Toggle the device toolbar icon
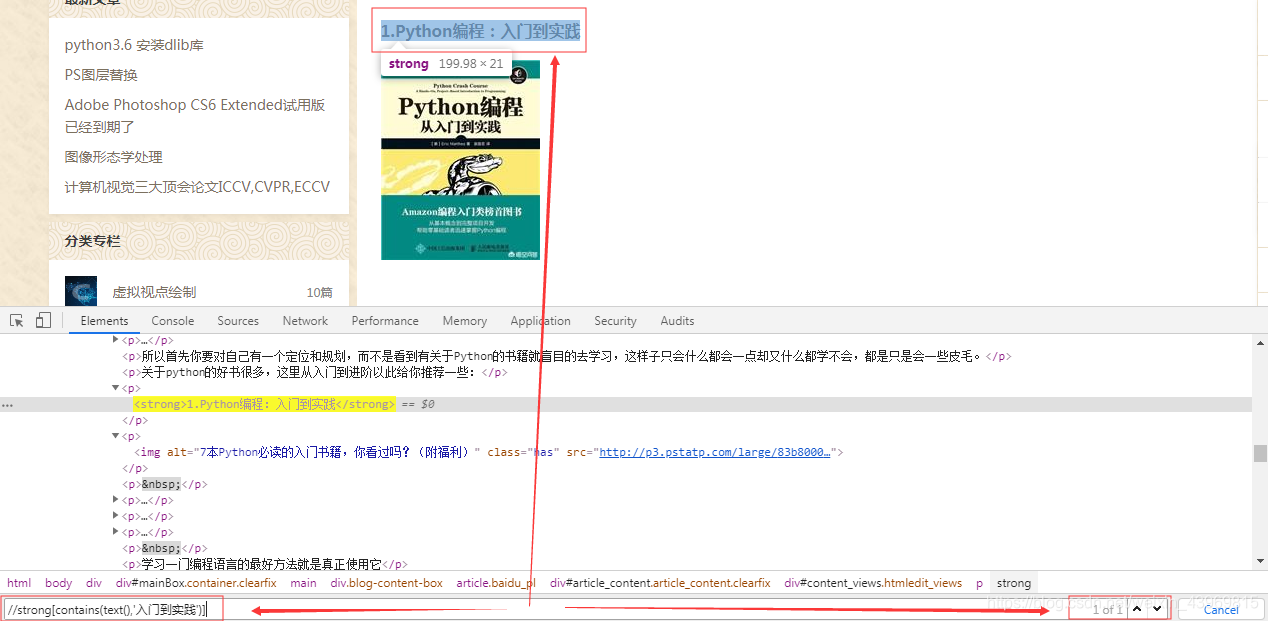Image resolution: width=1268 pixels, height=621 pixels. 43,321
